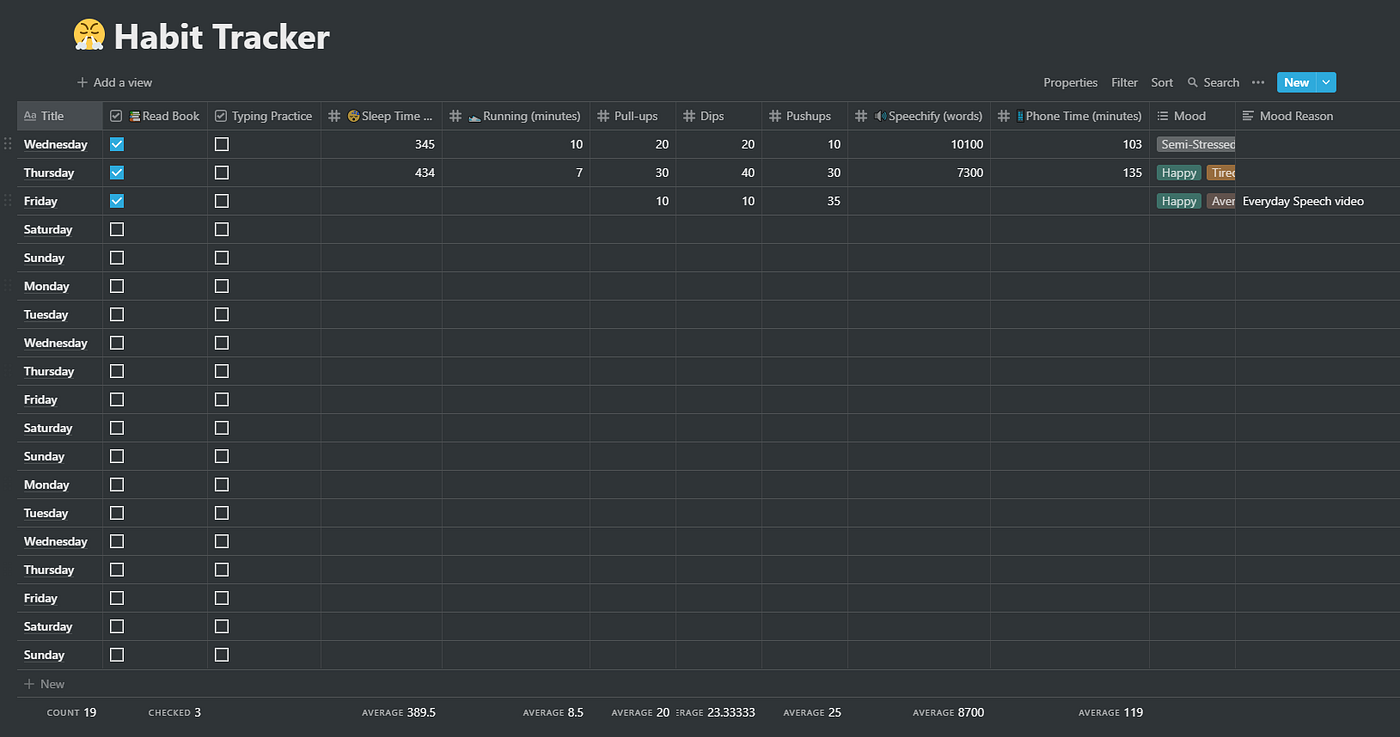Open the three-dot more options menu
The height and width of the screenshot is (737, 1400).
pos(1258,83)
